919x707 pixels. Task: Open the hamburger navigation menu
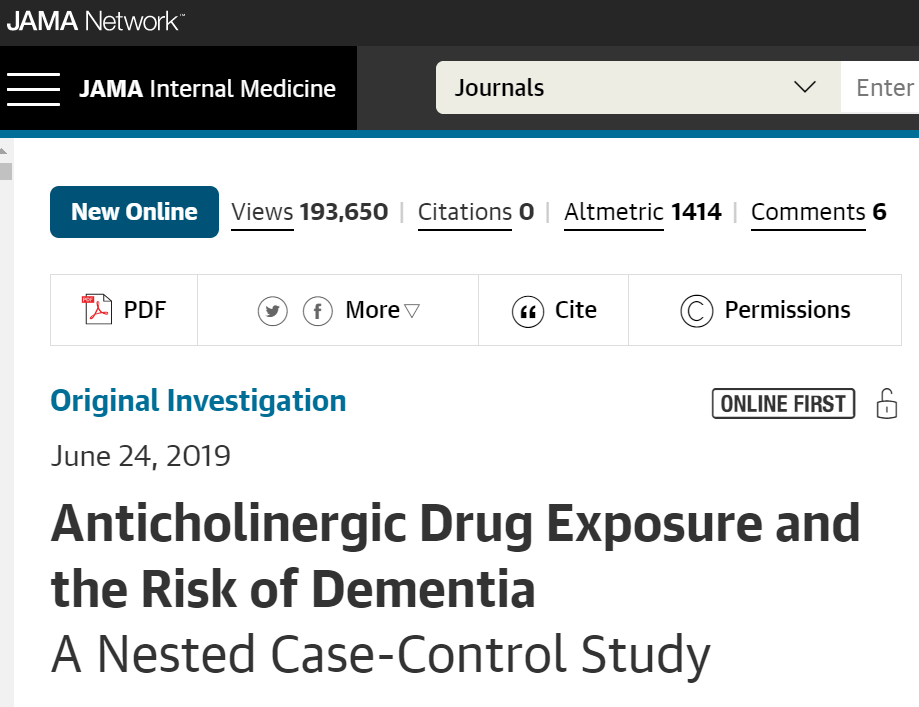click(33, 88)
